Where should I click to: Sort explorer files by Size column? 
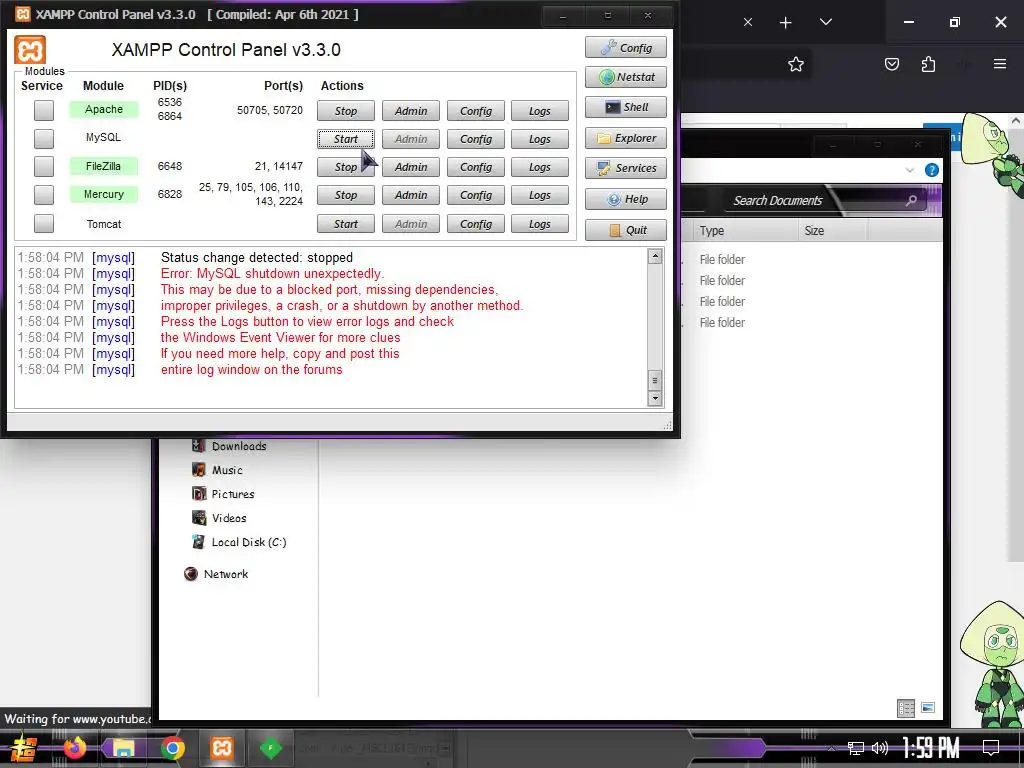(833, 231)
